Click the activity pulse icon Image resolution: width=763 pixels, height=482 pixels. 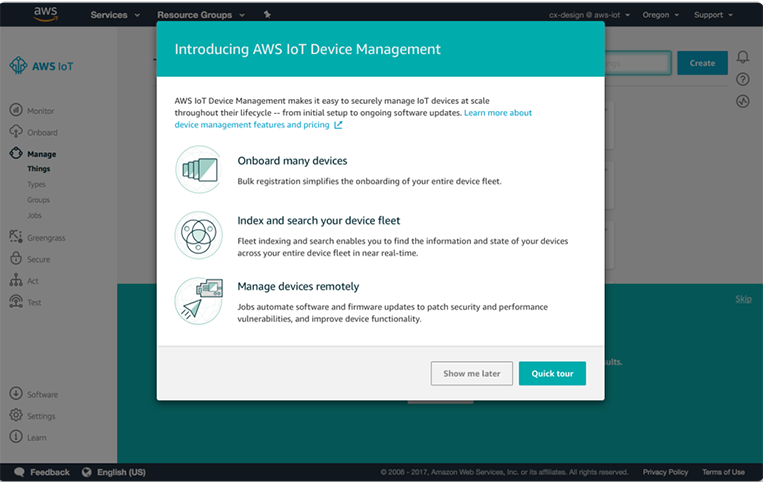click(743, 101)
